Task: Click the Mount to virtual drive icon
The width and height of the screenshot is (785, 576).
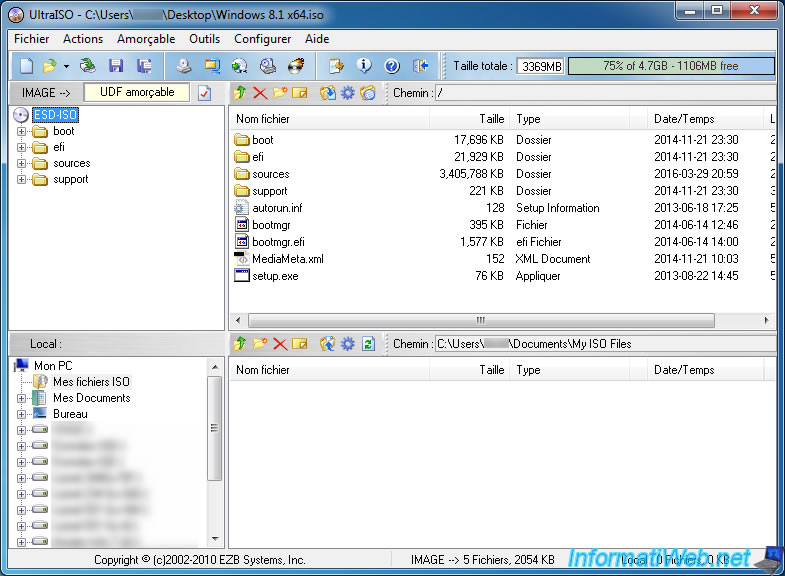Action: 268,66
